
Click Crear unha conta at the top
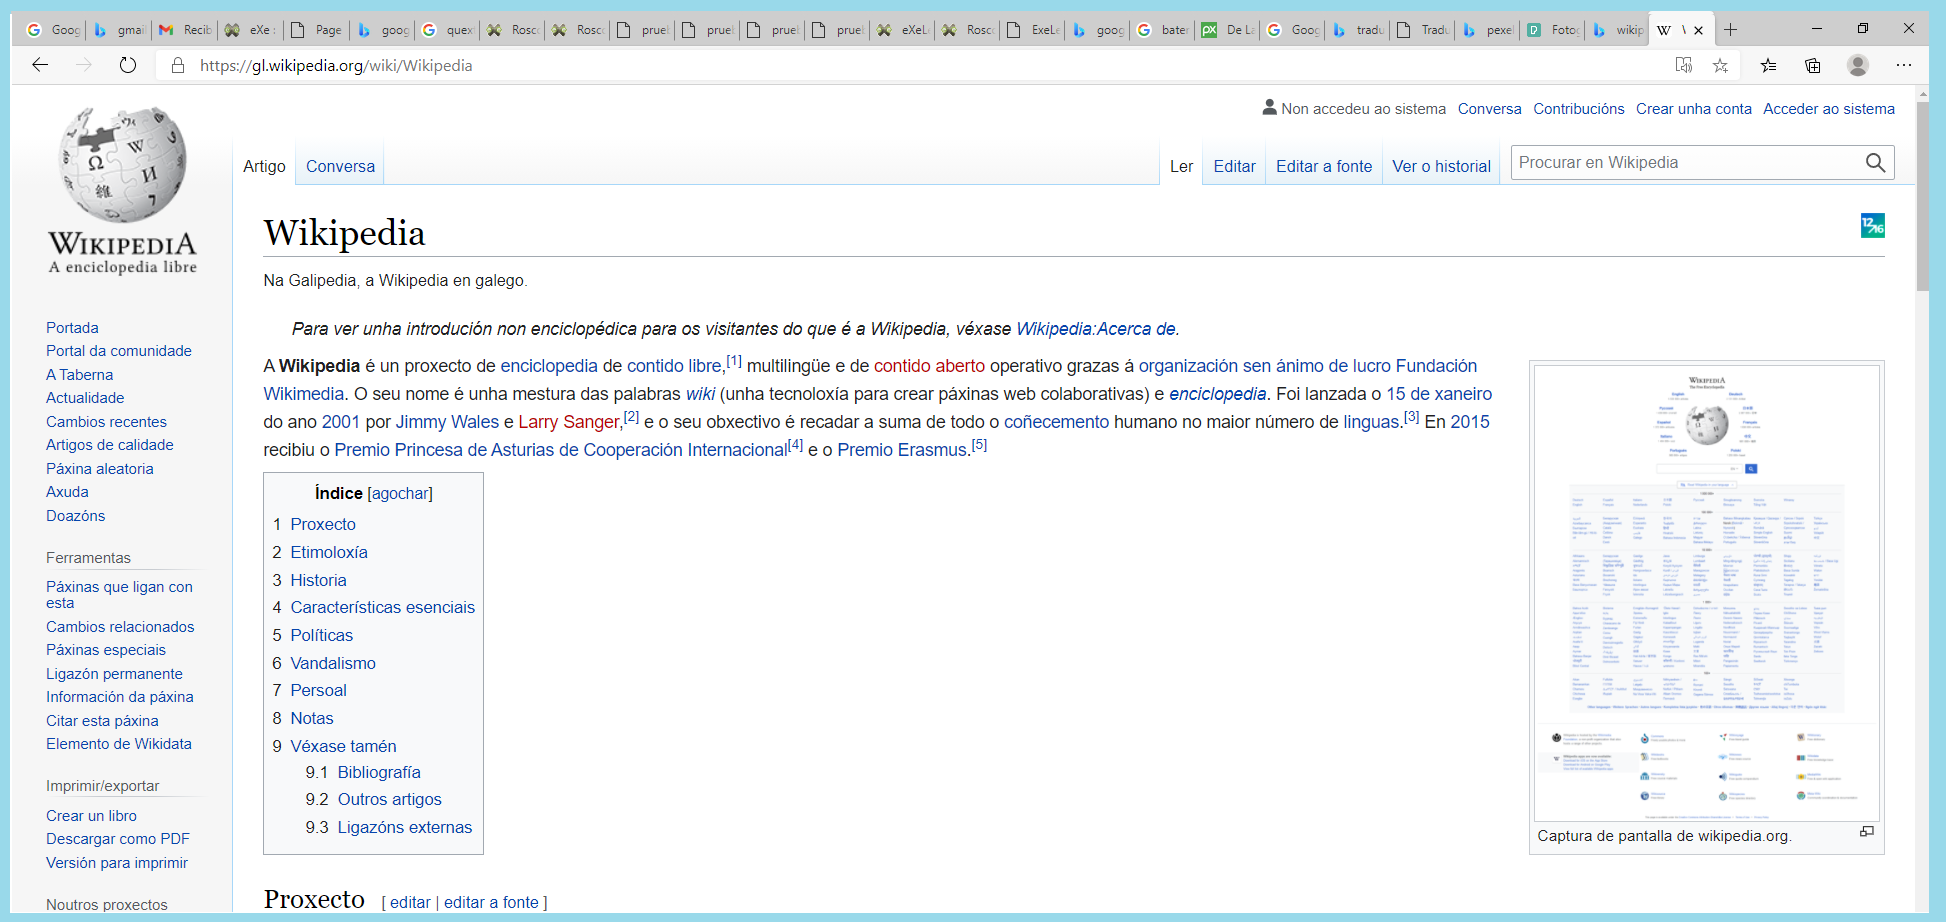tap(1694, 108)
